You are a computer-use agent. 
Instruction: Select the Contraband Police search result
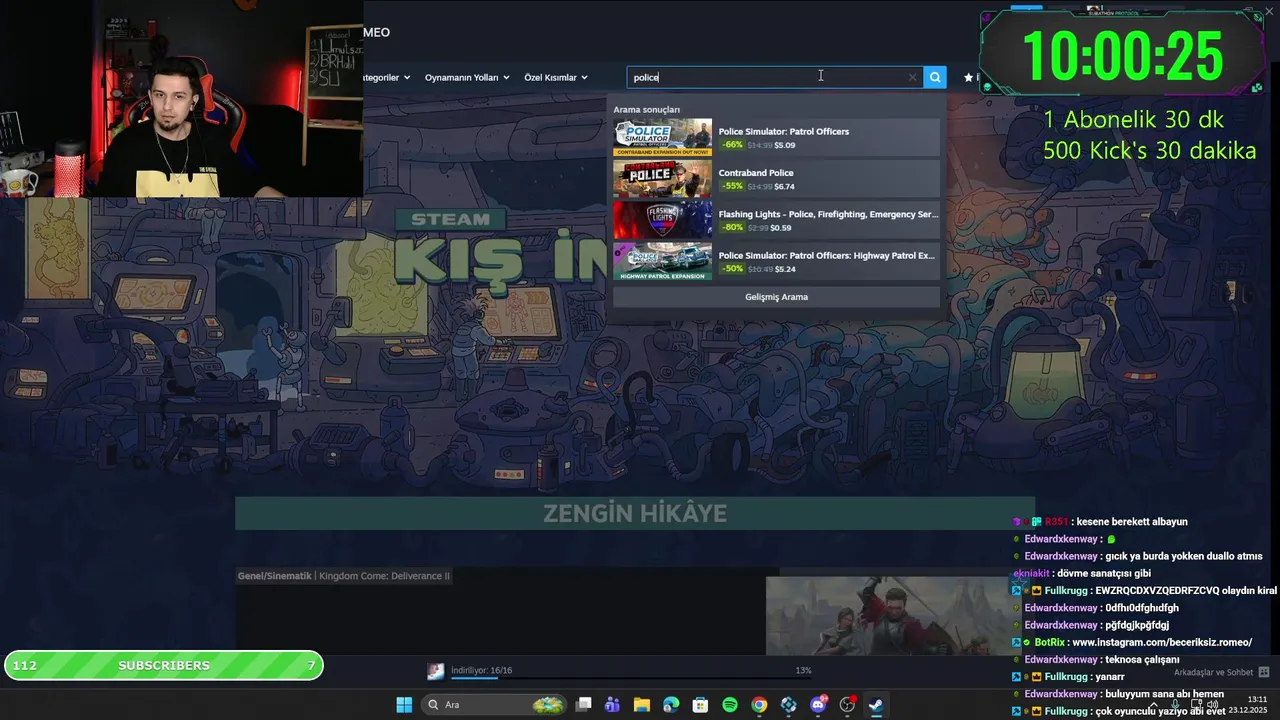point(776,179)
